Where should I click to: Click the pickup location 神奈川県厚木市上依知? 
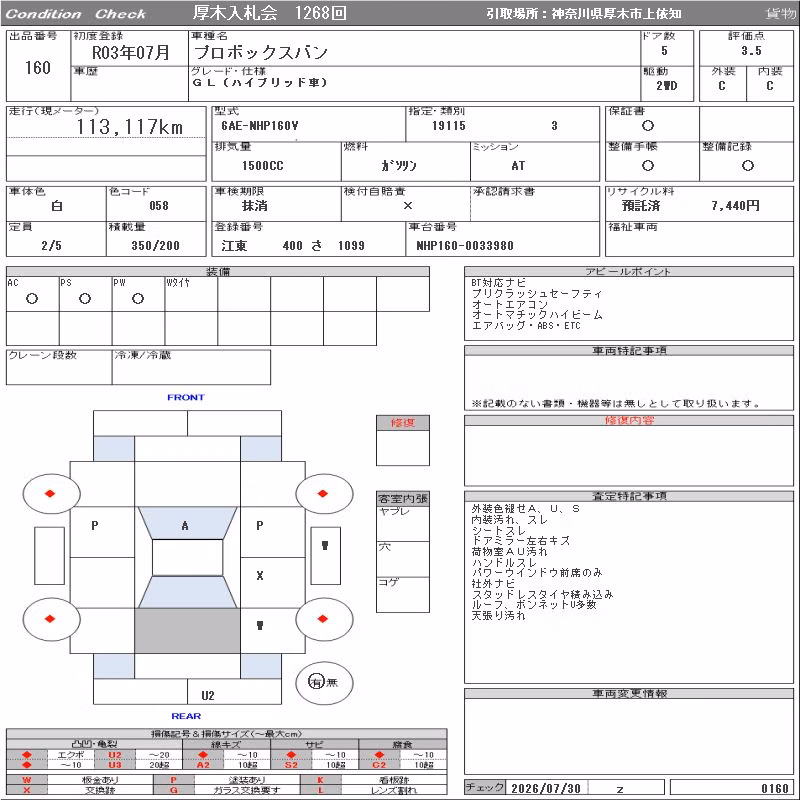(x=616, y=14)
